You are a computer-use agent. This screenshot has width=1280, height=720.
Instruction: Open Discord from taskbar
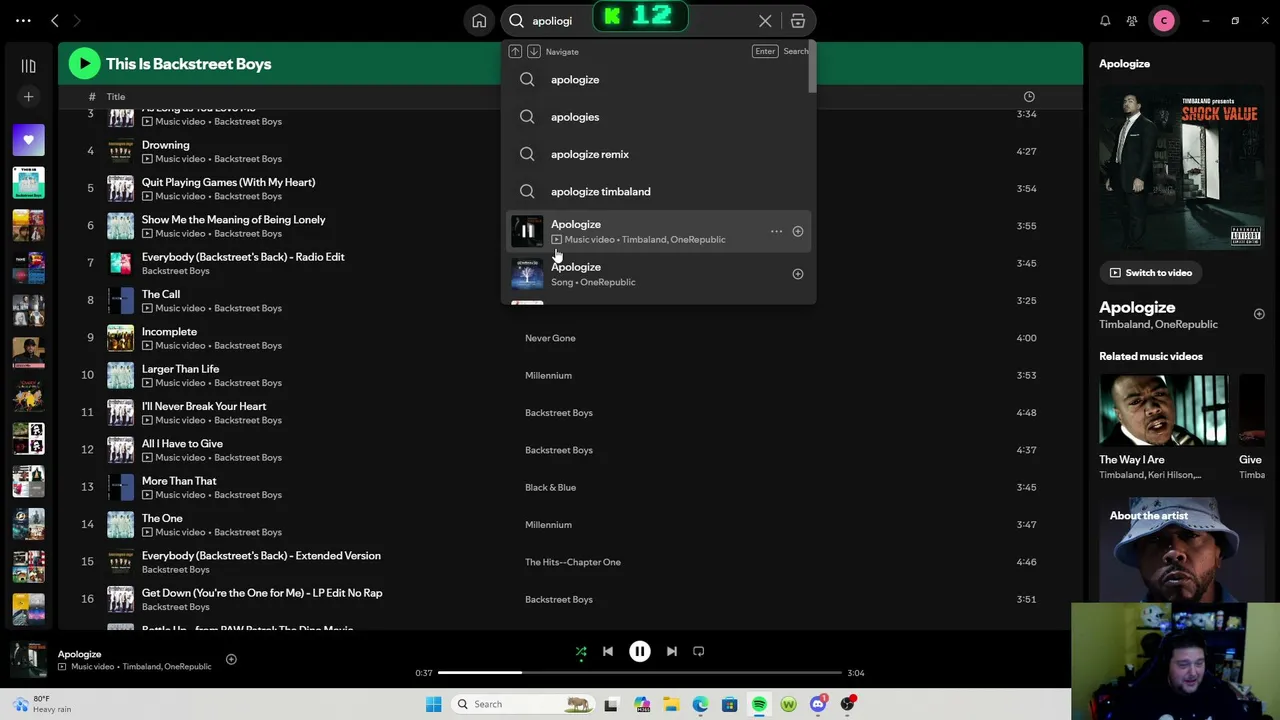pos(818,704)
